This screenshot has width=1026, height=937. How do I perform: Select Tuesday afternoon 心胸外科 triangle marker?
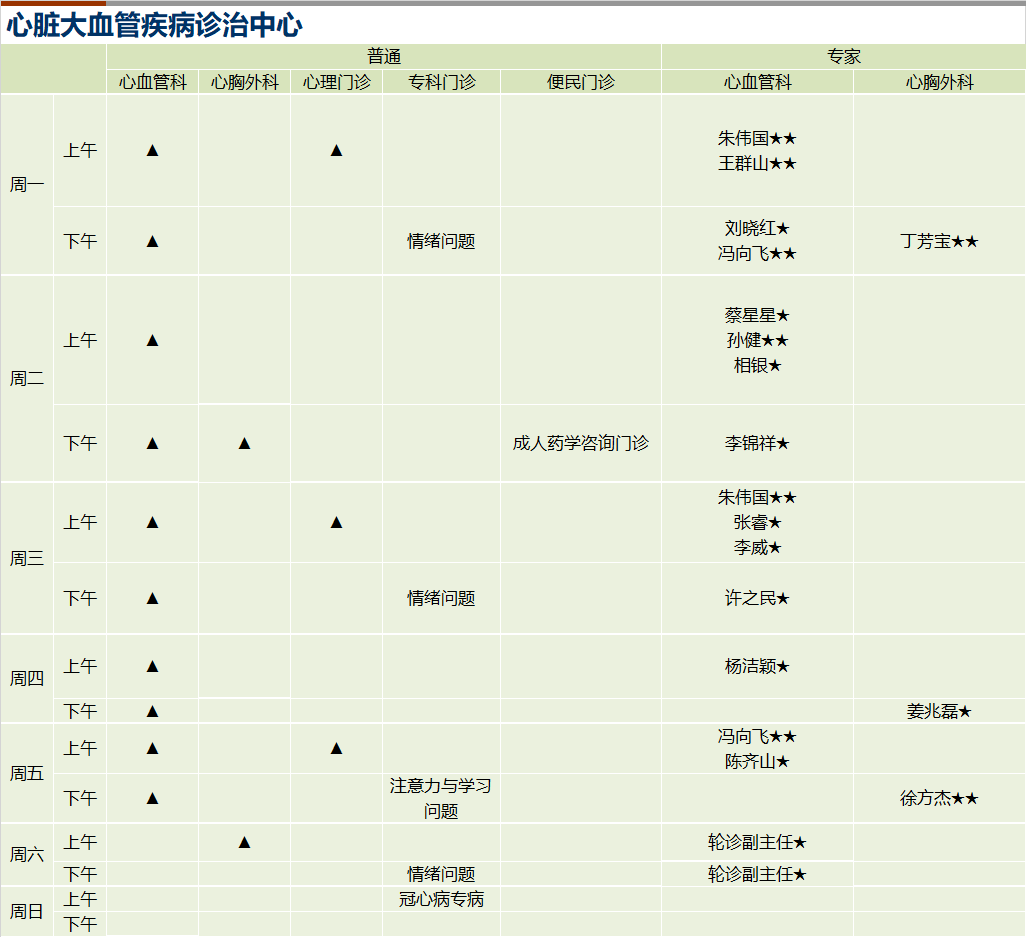244,443
